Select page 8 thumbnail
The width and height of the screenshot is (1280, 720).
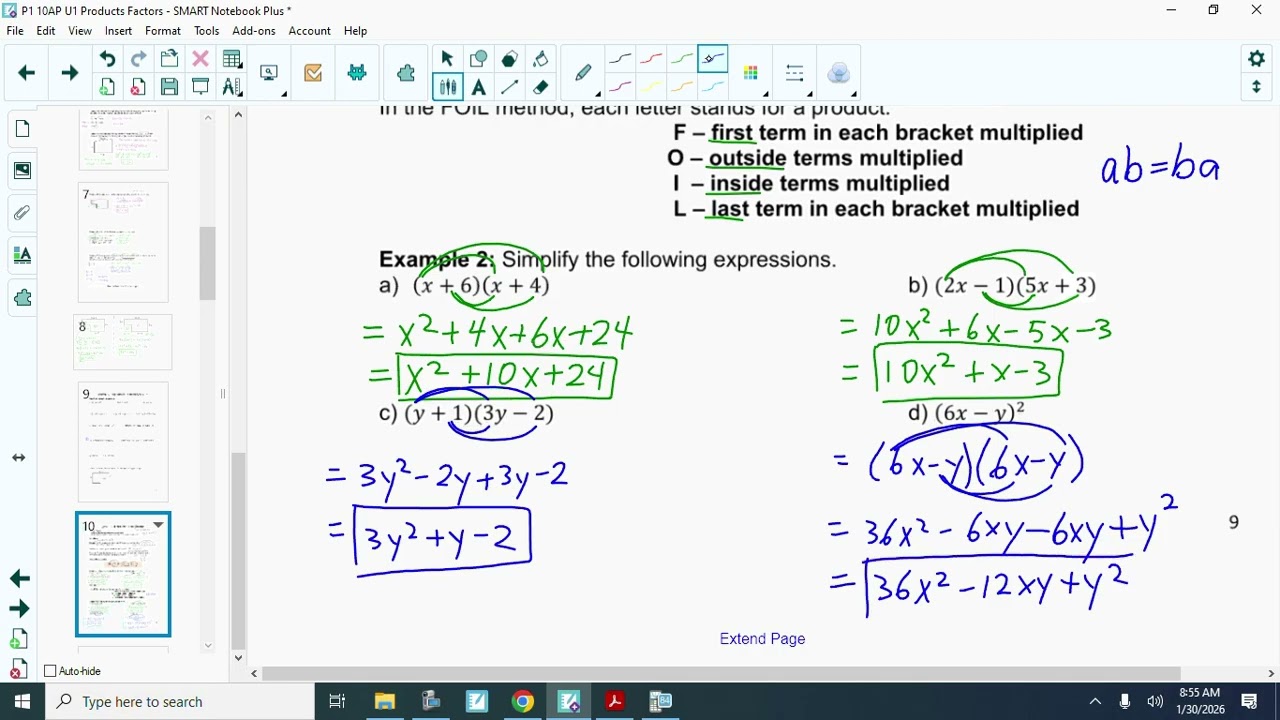click(x=123, y=342)
